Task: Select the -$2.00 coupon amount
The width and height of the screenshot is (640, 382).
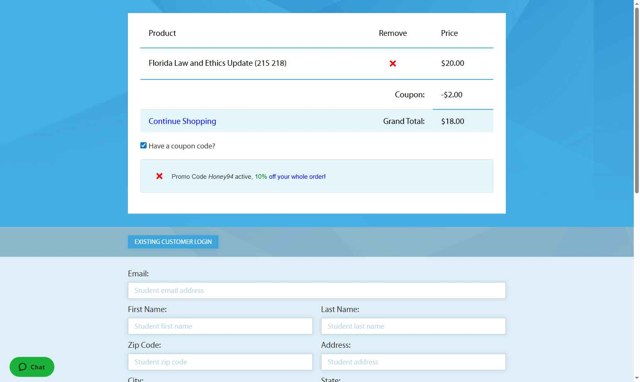Action: coord(451,95)
